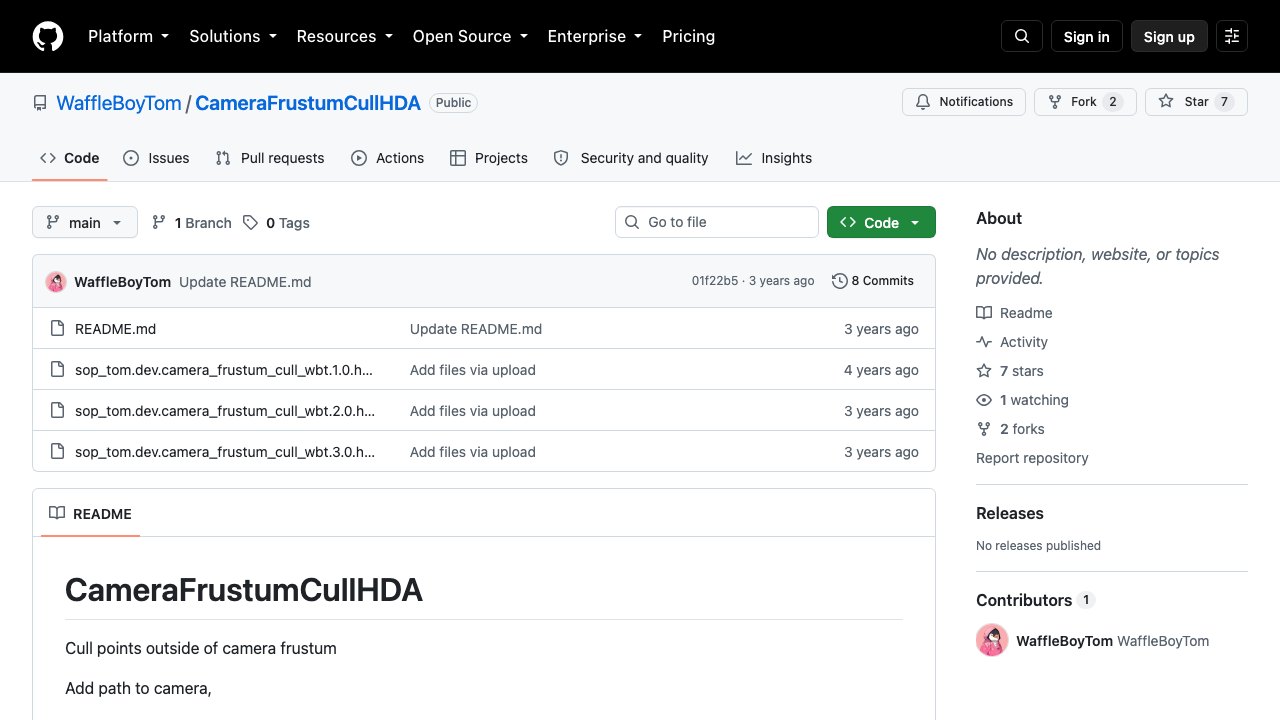This screenshot has height=720, width=1280.
Task: Go to the GitHub homepage logo
Action: [x=48, y=36]
